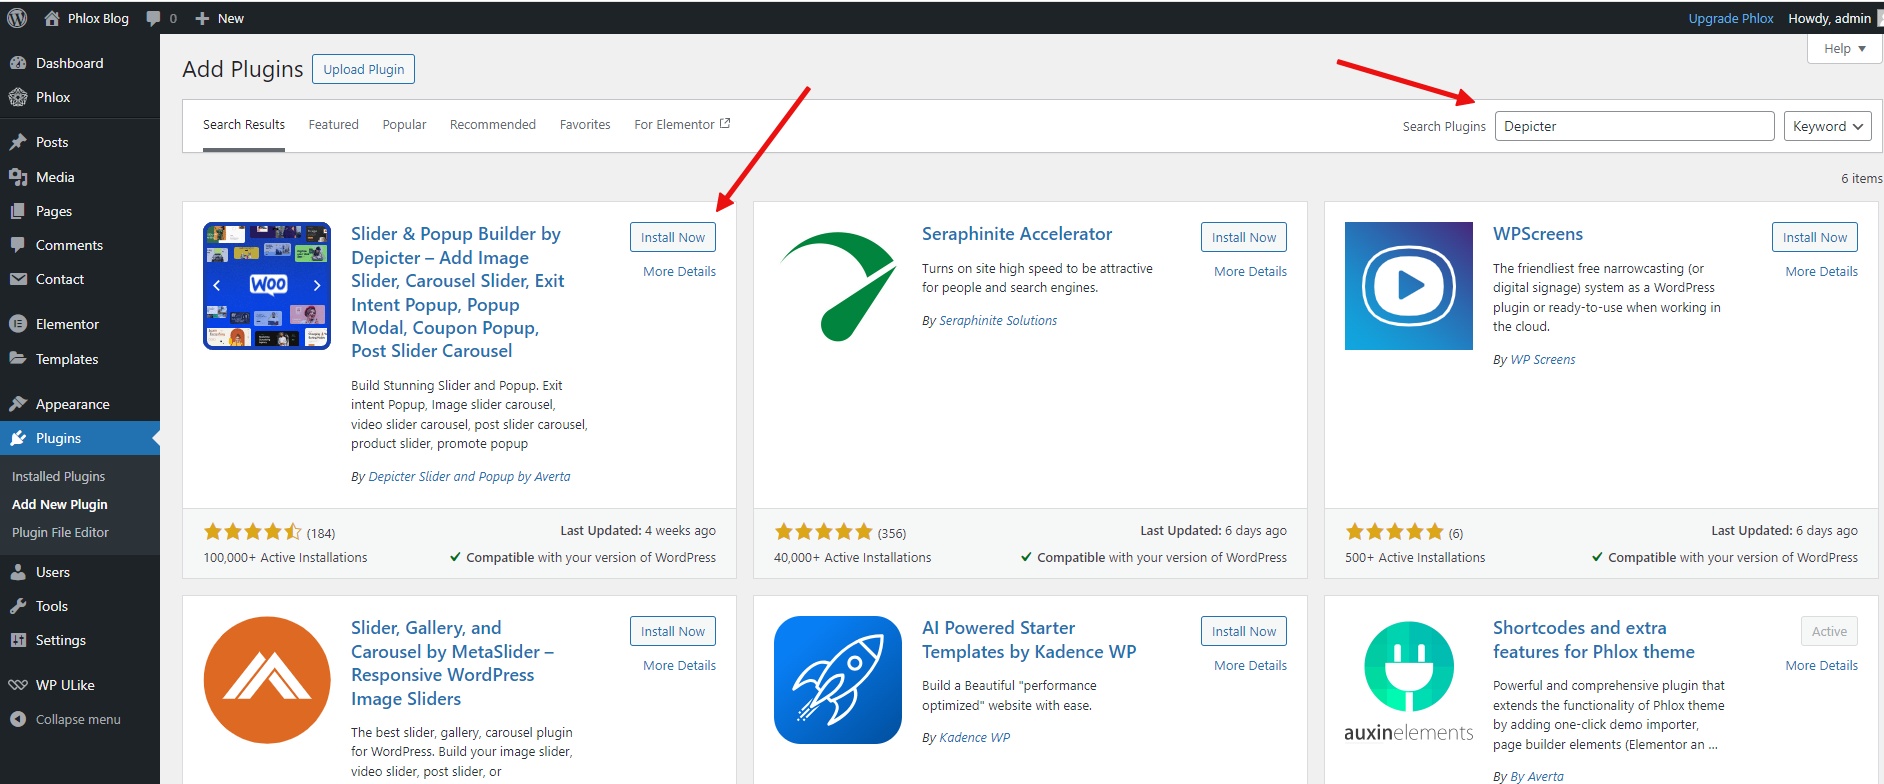Click the plus New icon in admin bar
The height and width of the screenshot is (784, 1884).
tap(202, 18)
